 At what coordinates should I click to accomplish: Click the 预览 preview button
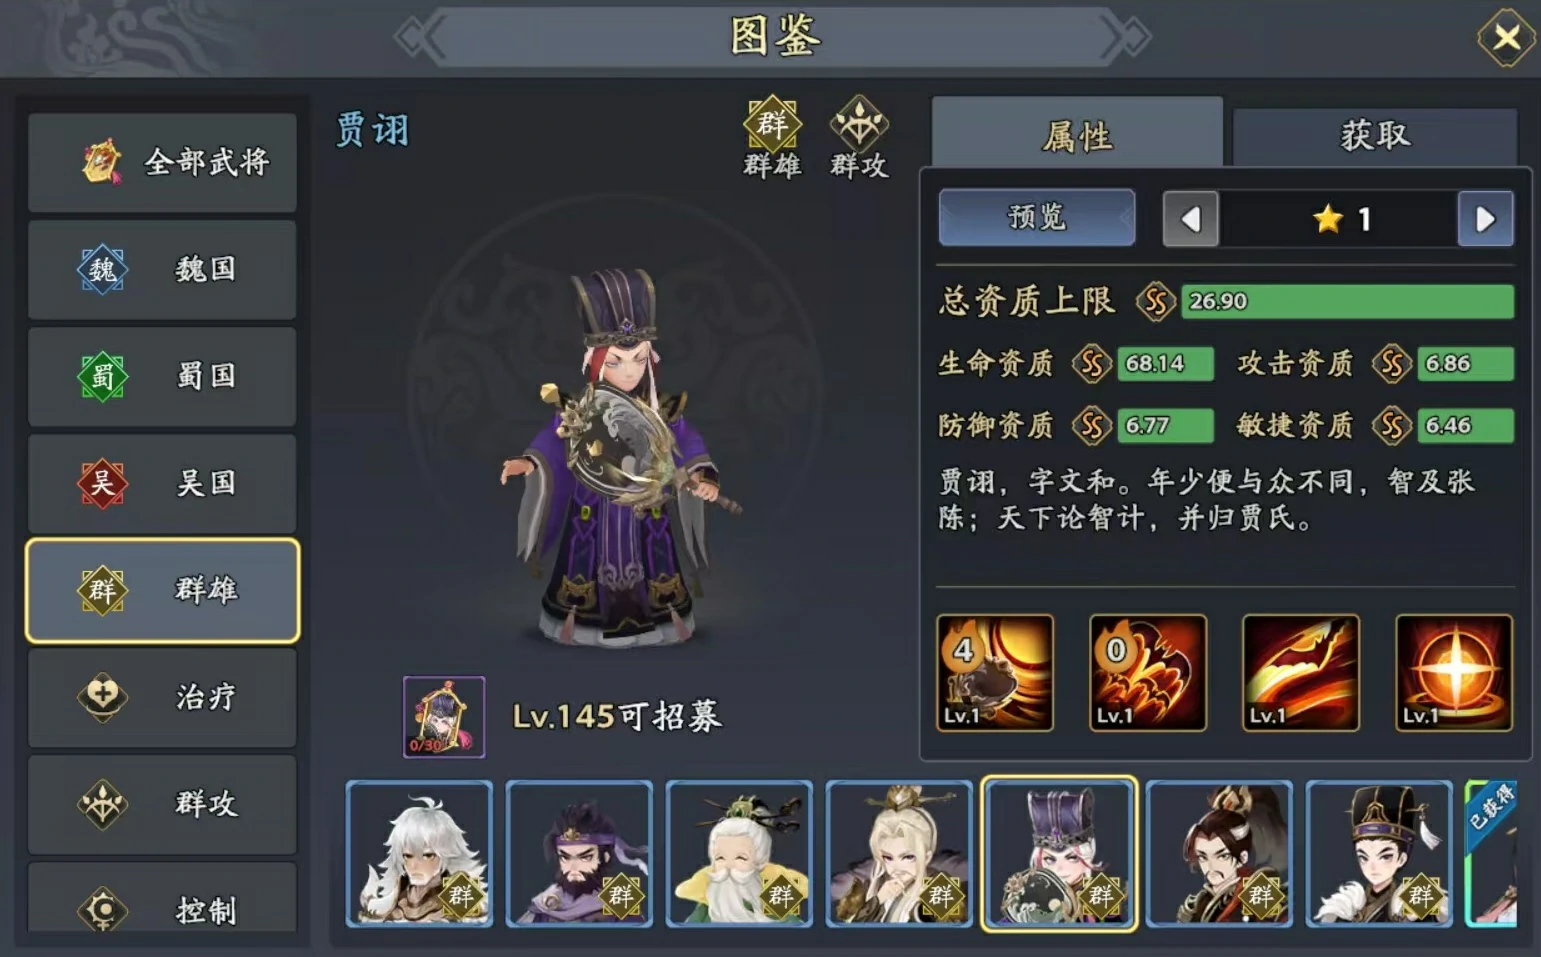click(1037, 217)
